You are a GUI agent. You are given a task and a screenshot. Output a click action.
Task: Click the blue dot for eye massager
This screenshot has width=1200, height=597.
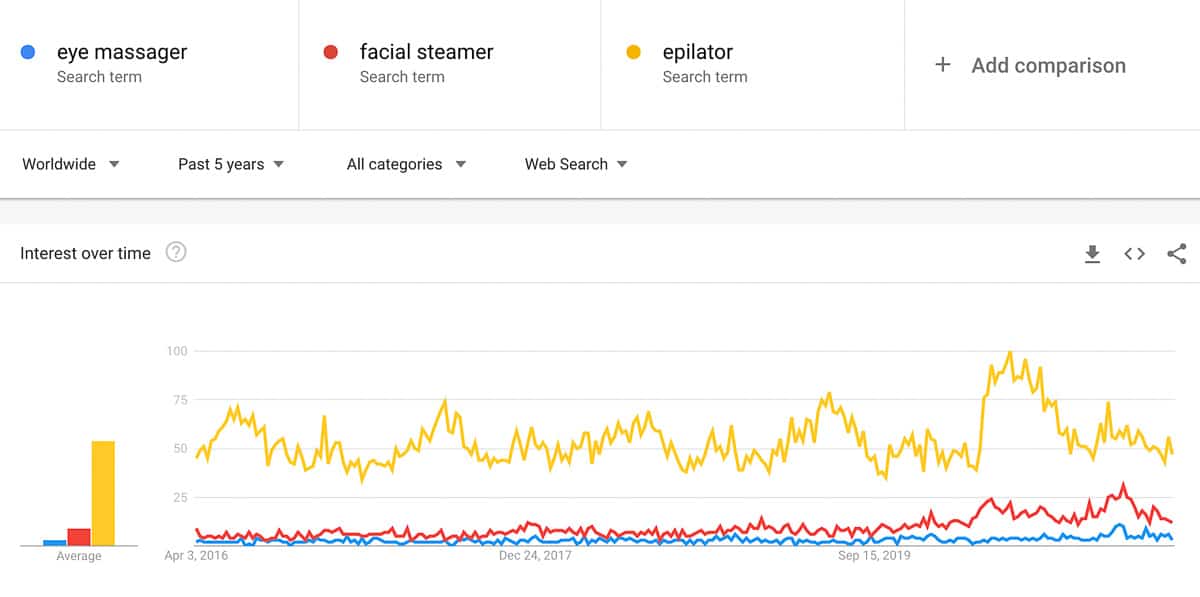click(28, 53)
